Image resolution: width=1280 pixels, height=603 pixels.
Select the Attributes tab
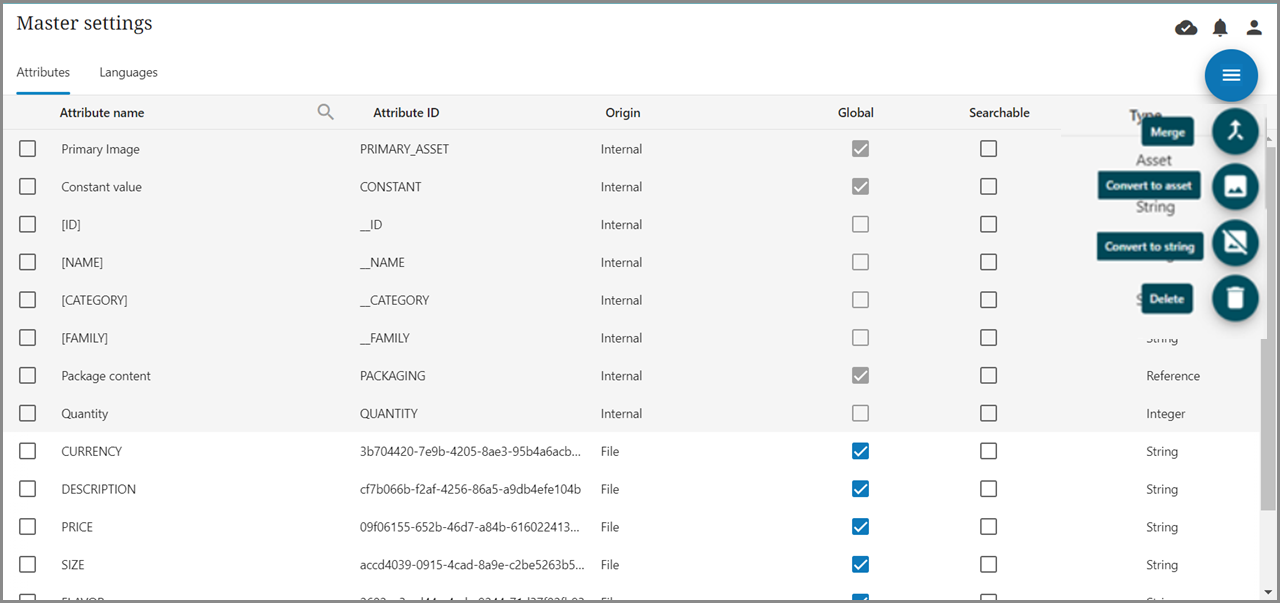click(x=43, y=73)
